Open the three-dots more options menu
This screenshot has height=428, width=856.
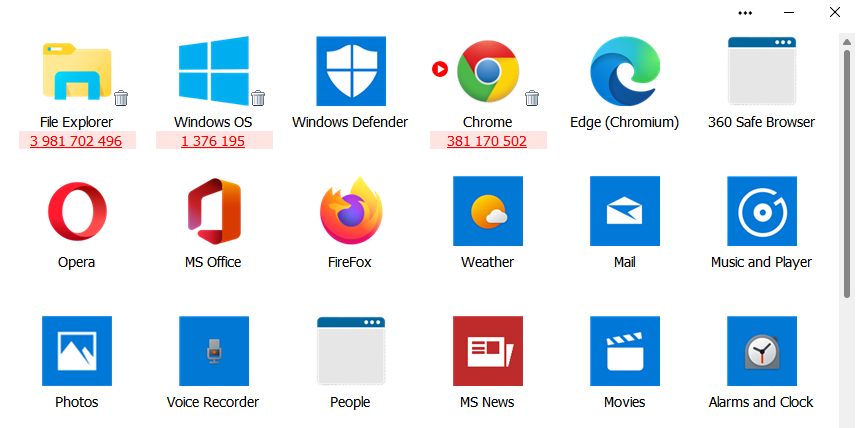(x=745, y=13)
